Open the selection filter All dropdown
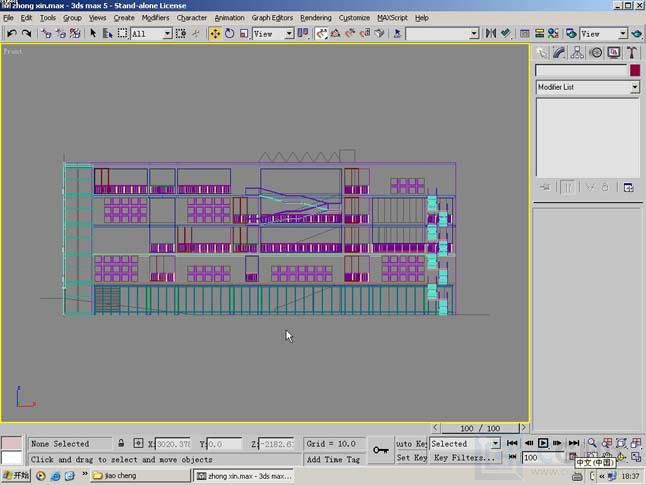The height and width of the screenshot is (485, 646). 151,34
